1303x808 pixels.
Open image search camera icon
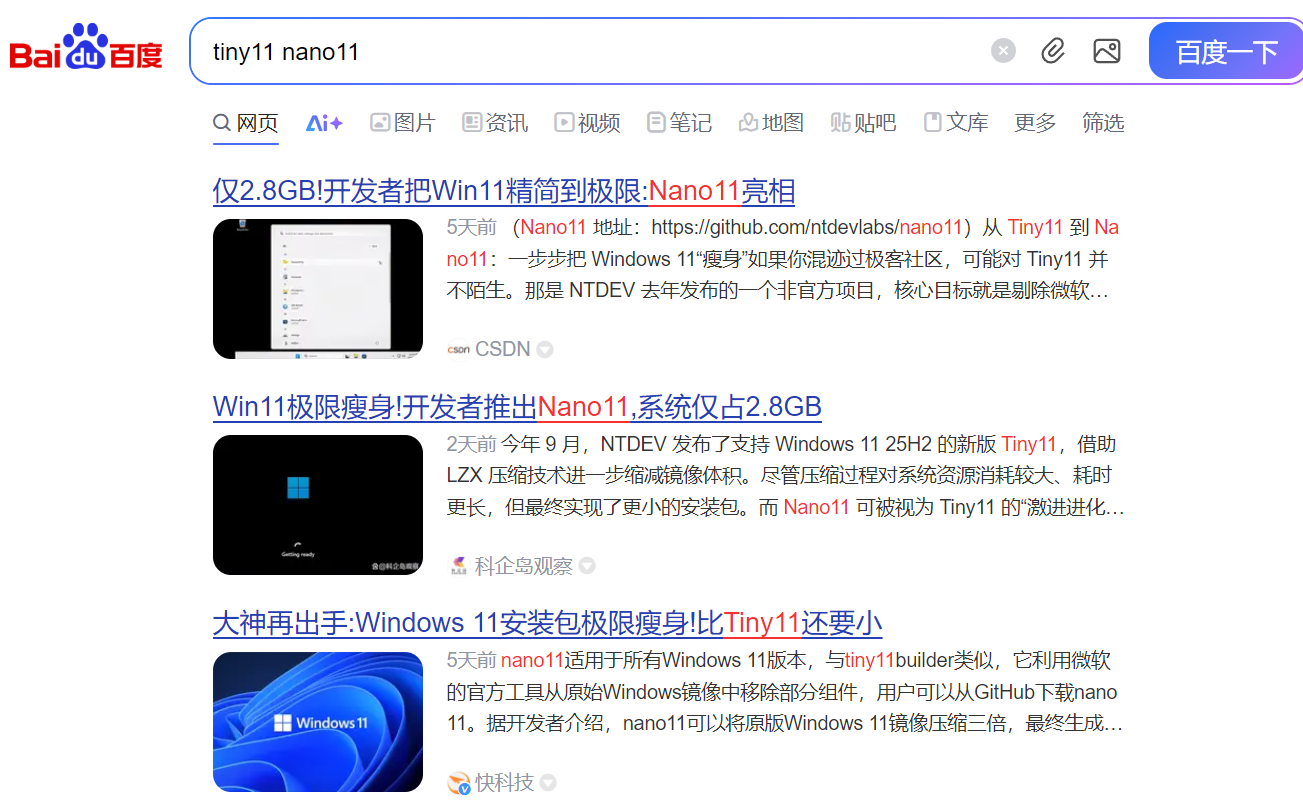[x=1107, y=51]
